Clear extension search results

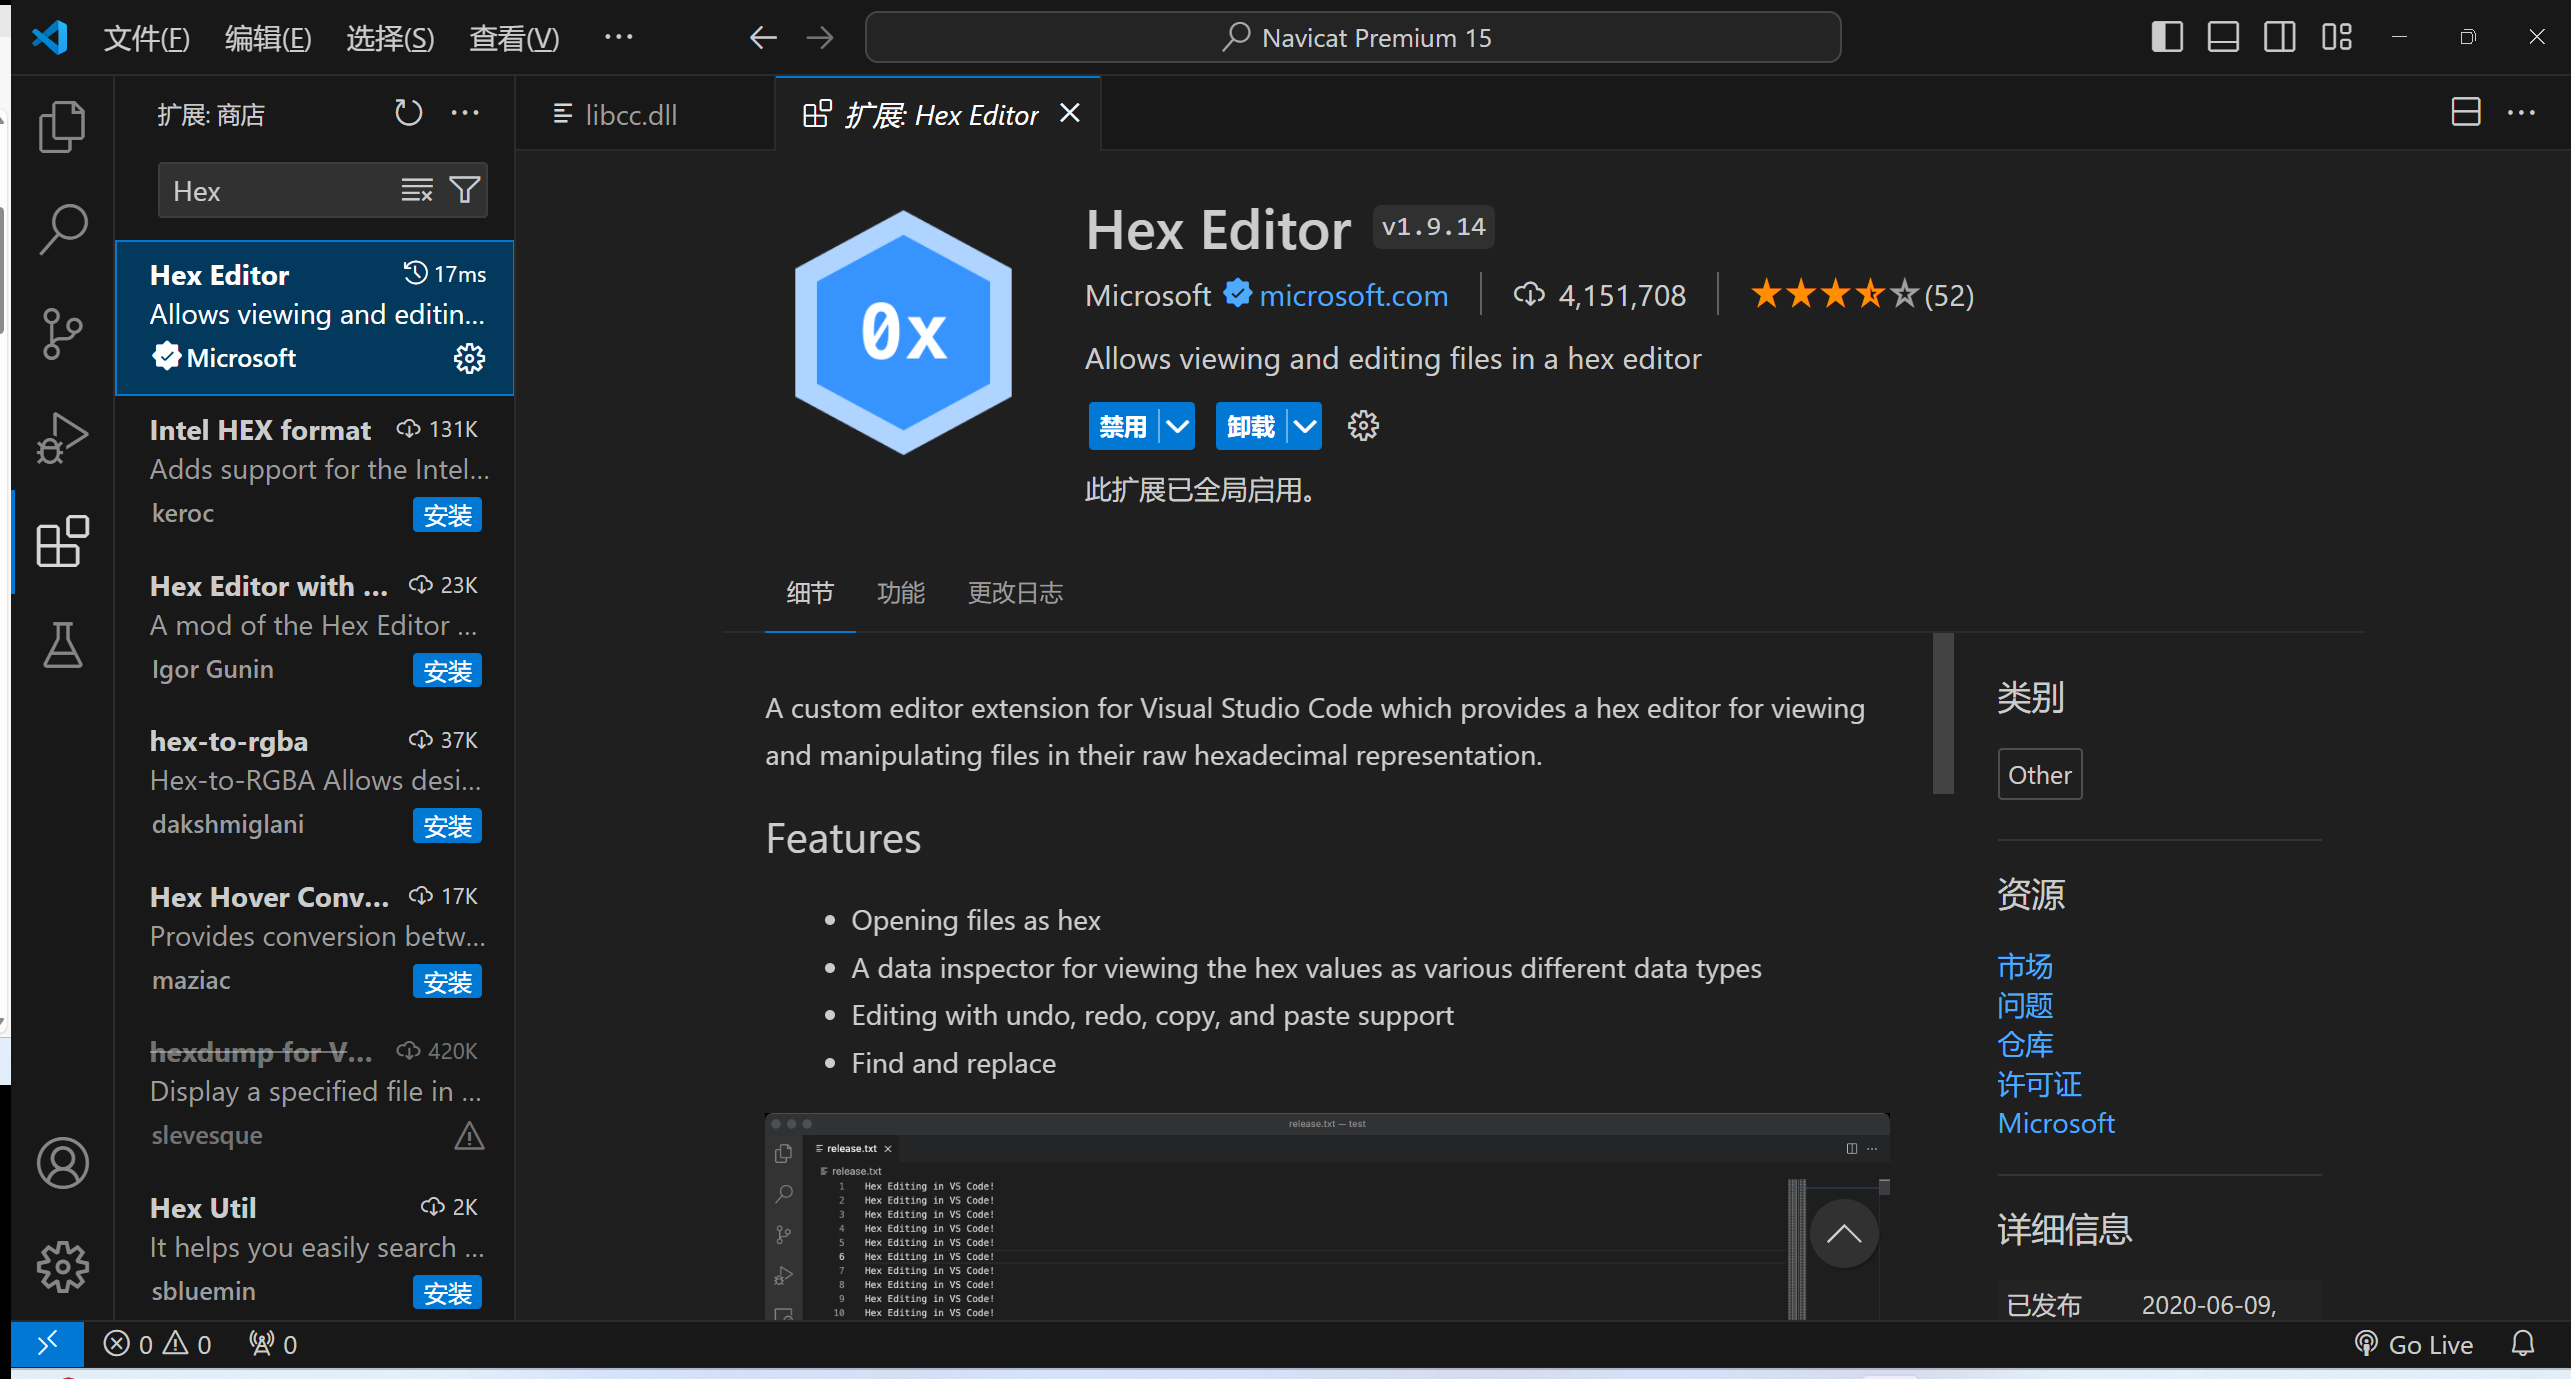(417, 190)
